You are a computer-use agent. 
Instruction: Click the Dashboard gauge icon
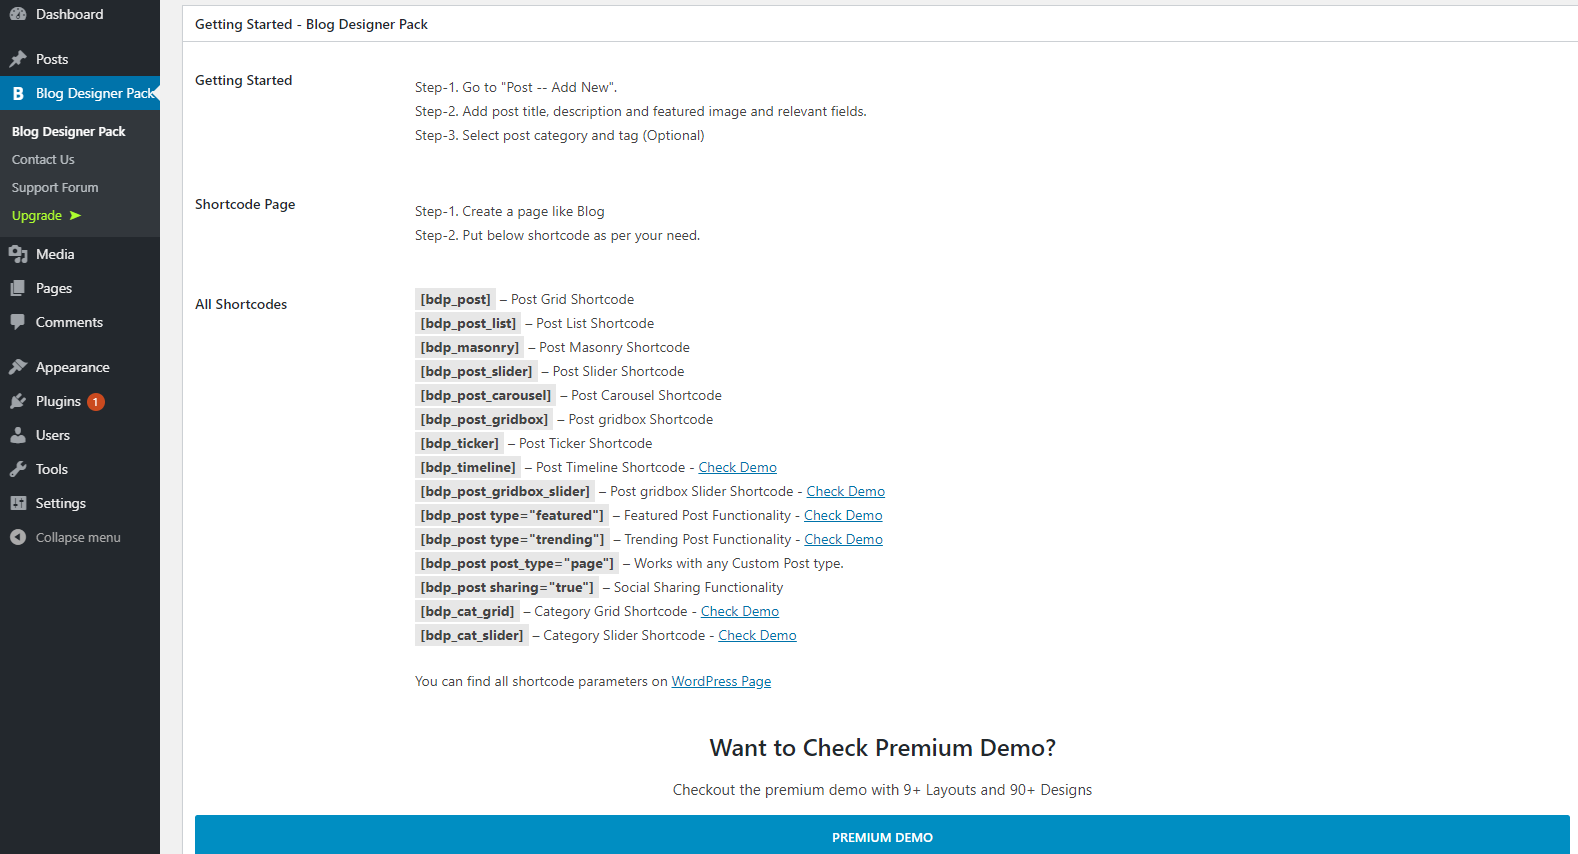pos(18,14)
